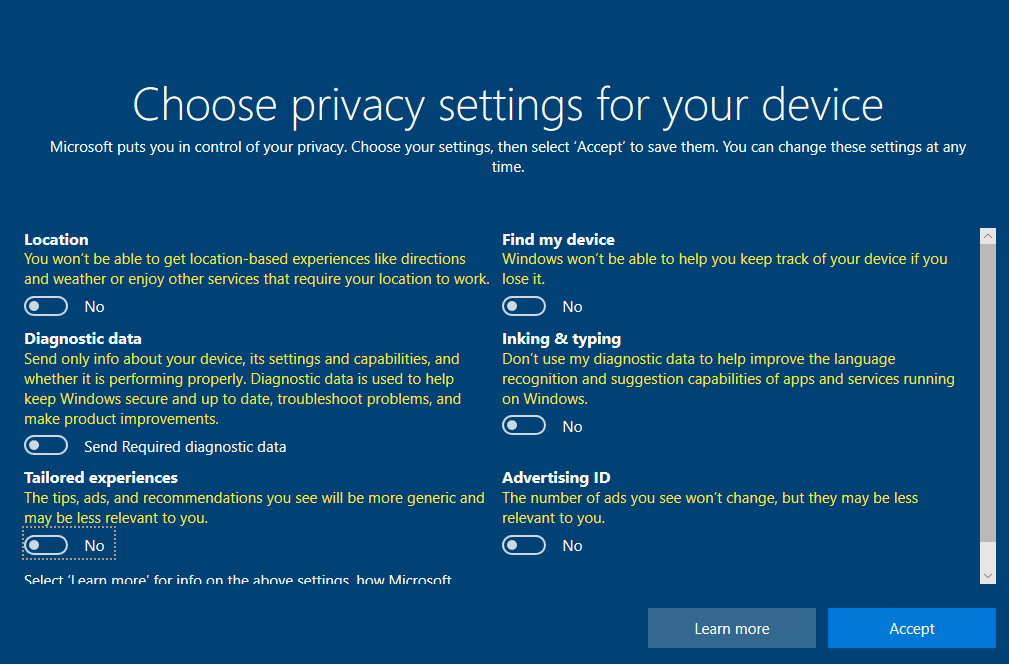Click the vertical scrollbar thumb

coord(988,392)
